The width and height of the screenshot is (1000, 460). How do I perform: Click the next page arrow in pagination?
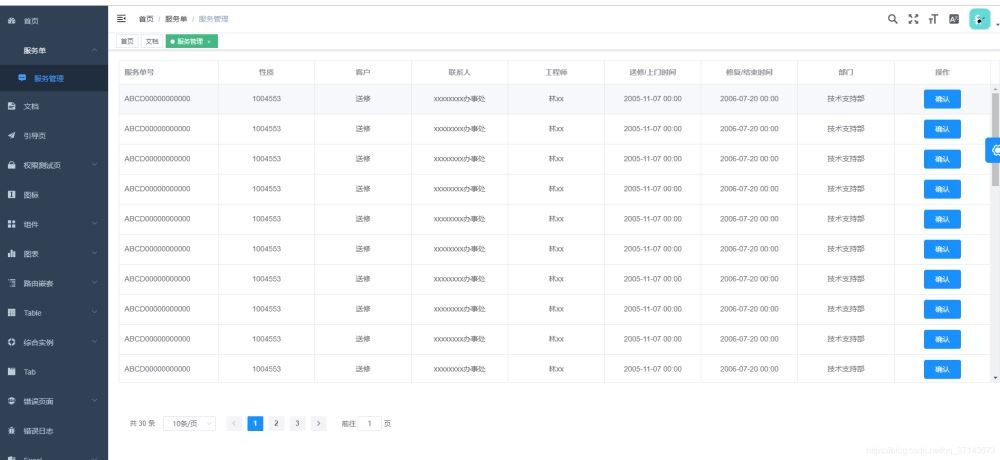(319, 424)
